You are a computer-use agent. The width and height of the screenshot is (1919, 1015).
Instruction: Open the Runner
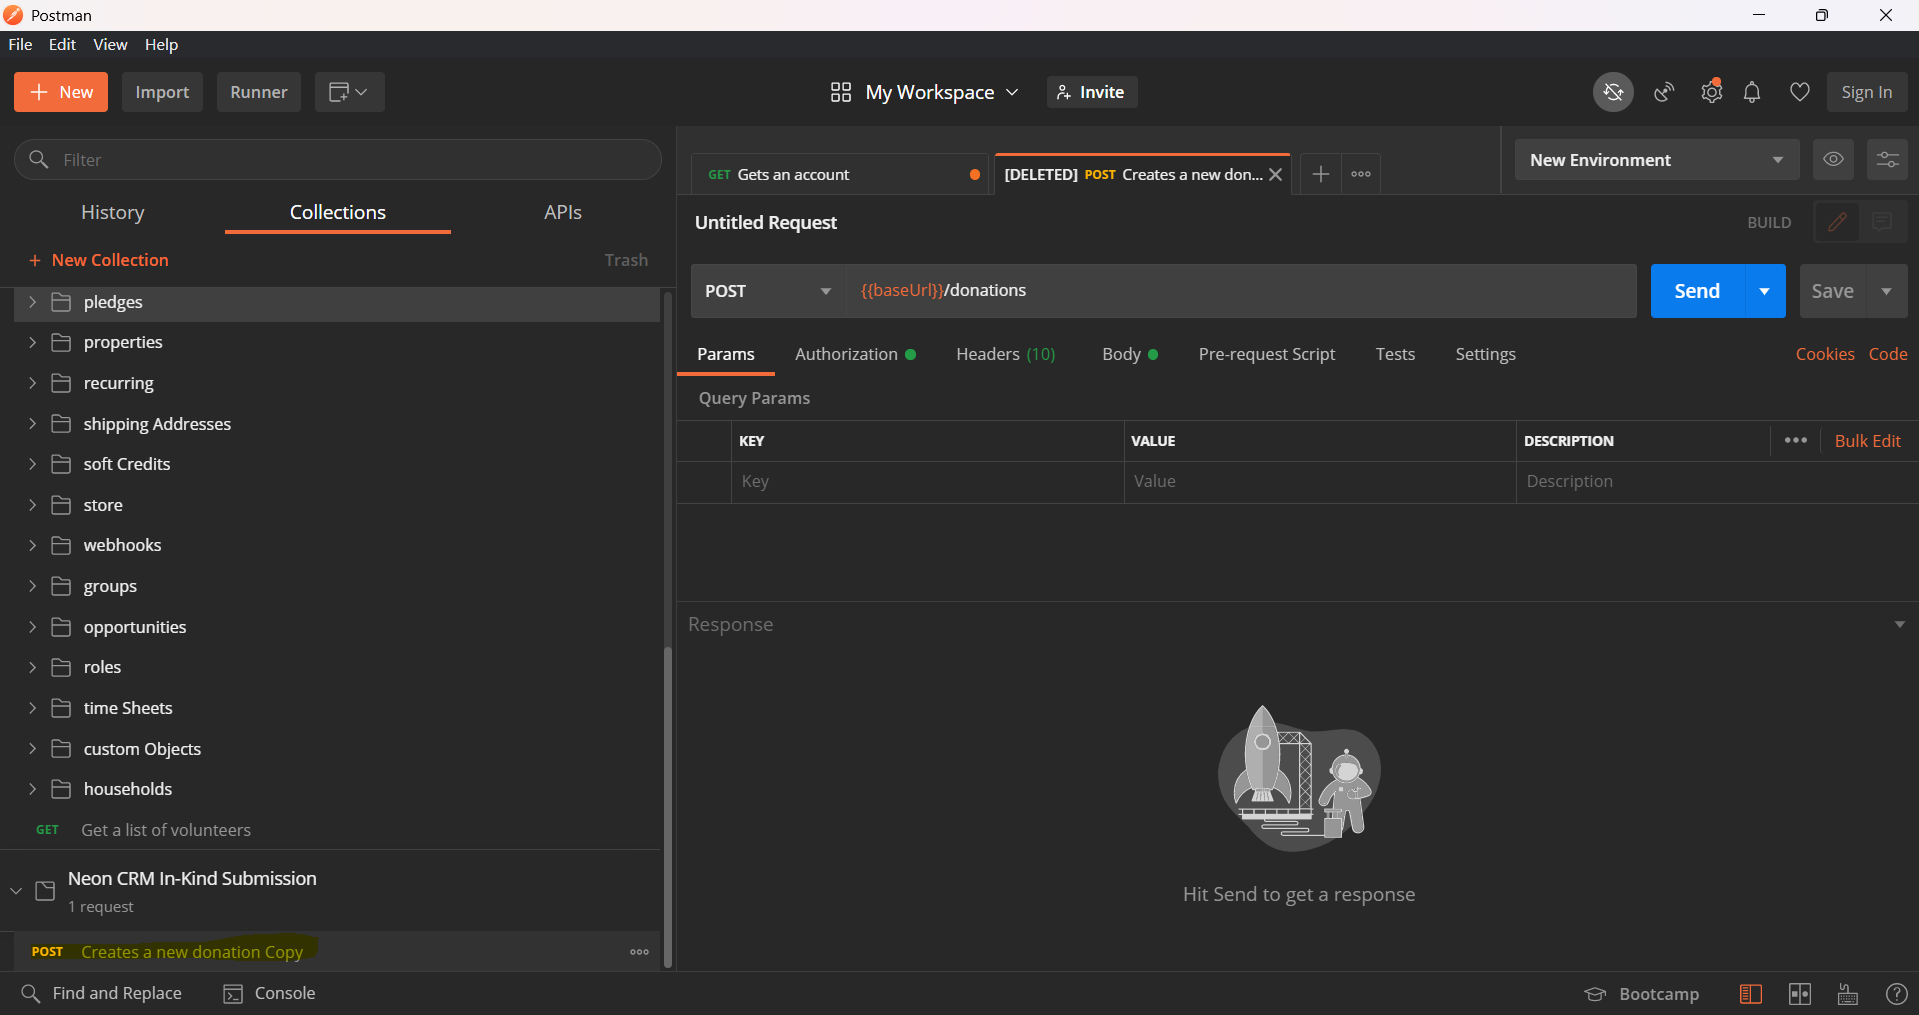pyautogui.click(x=259, y=92)
